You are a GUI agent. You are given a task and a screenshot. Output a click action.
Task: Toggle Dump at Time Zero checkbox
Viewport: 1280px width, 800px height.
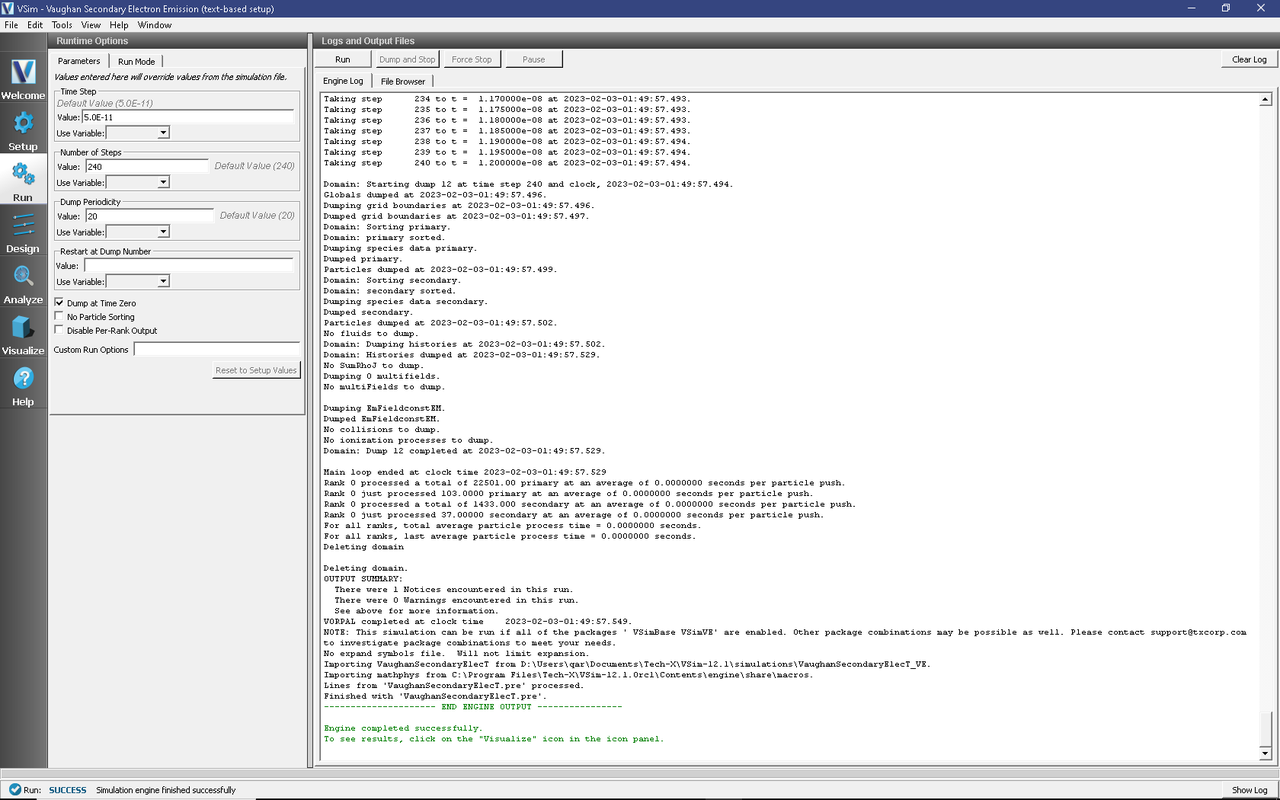click(59, 303)
